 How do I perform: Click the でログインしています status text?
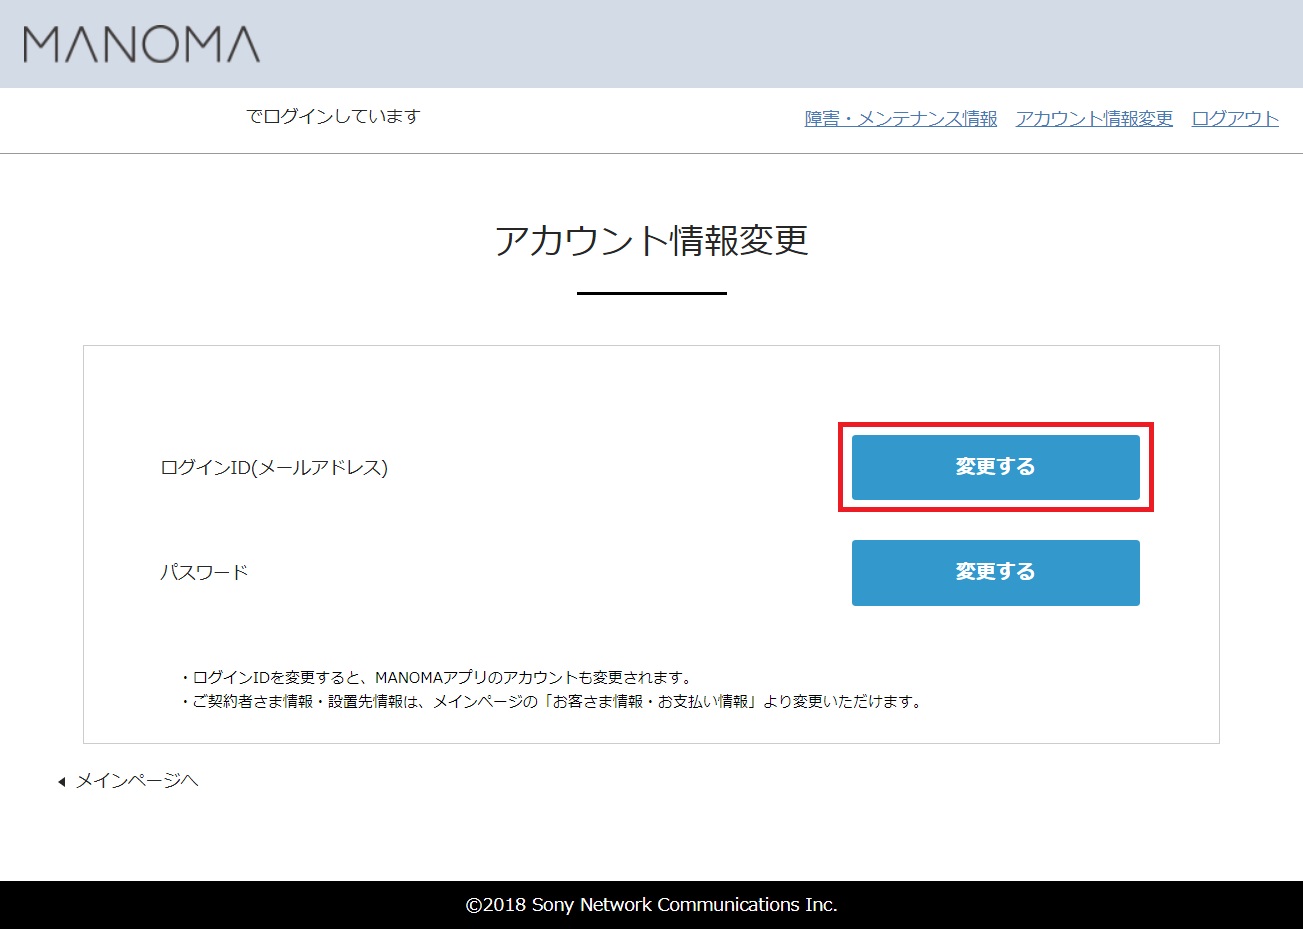coord(333,116)
